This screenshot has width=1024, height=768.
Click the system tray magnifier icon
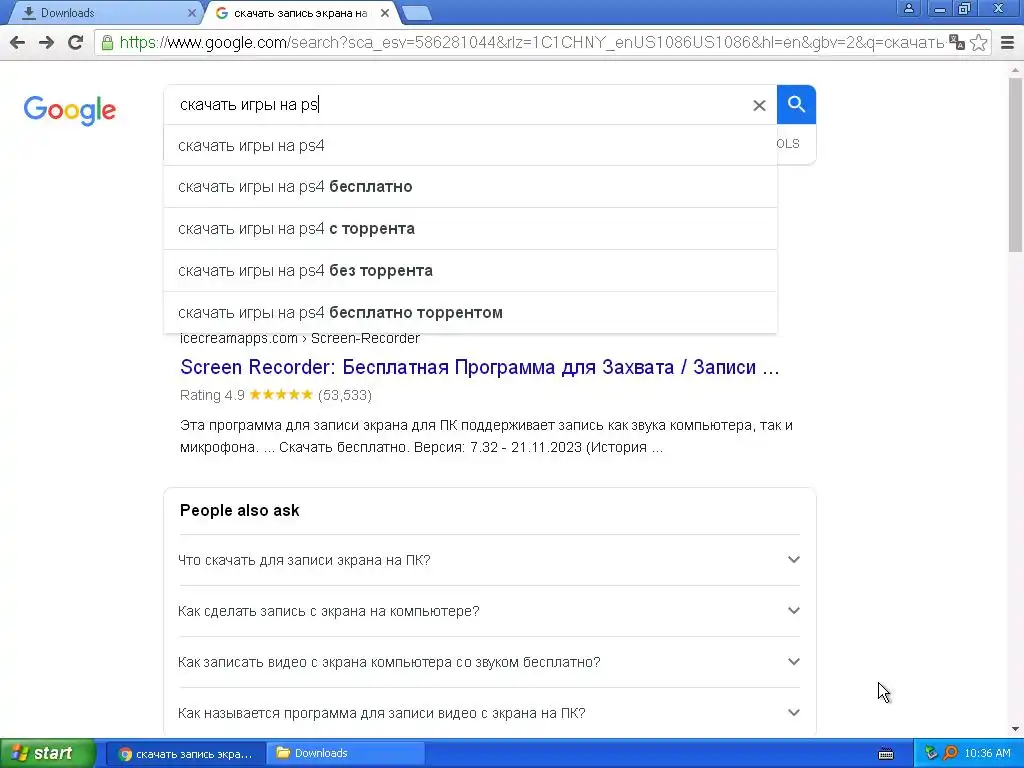click(950, 753)
